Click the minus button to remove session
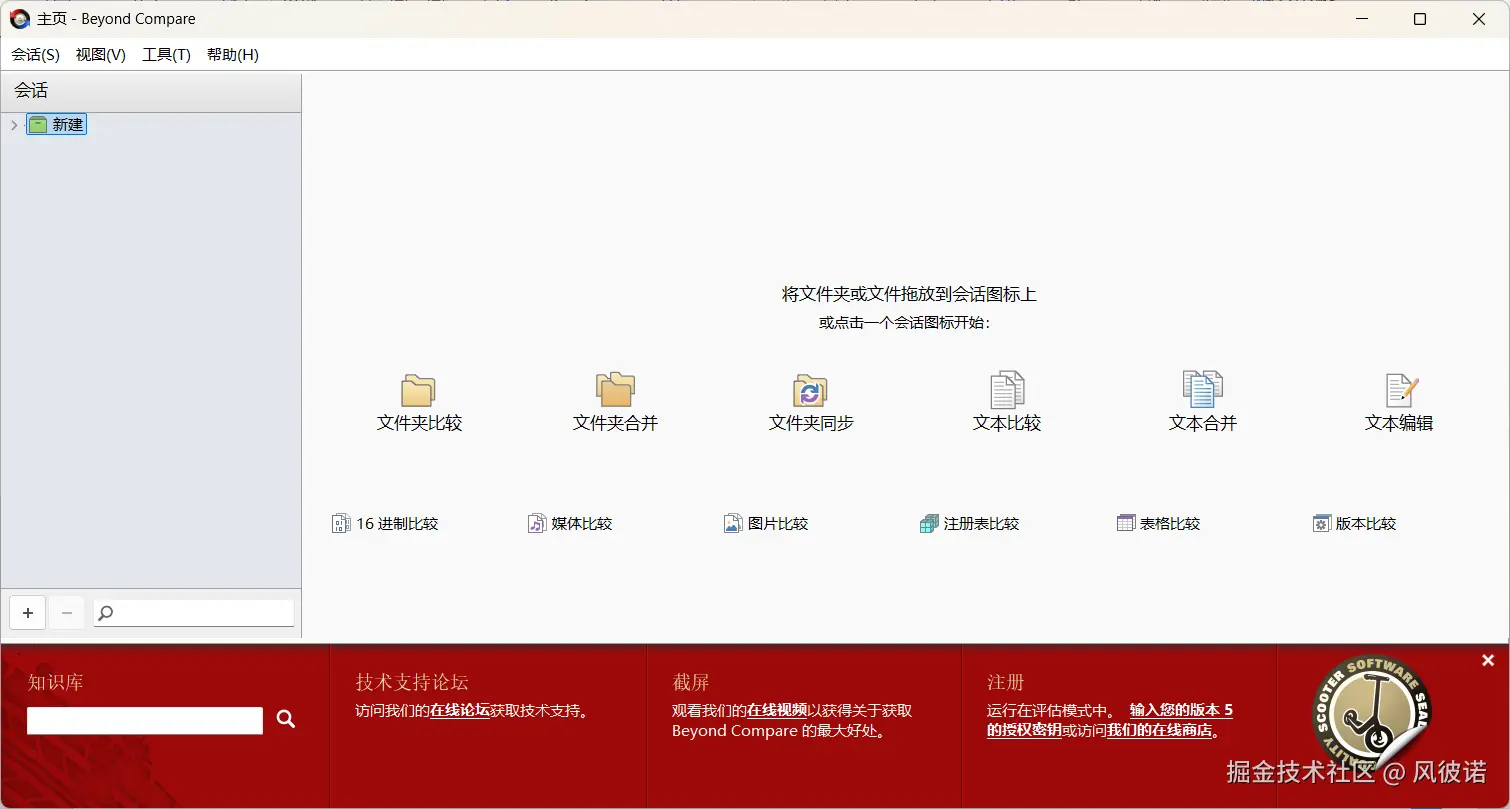This screenshot has height=809, width=1510. coord(67,613)
